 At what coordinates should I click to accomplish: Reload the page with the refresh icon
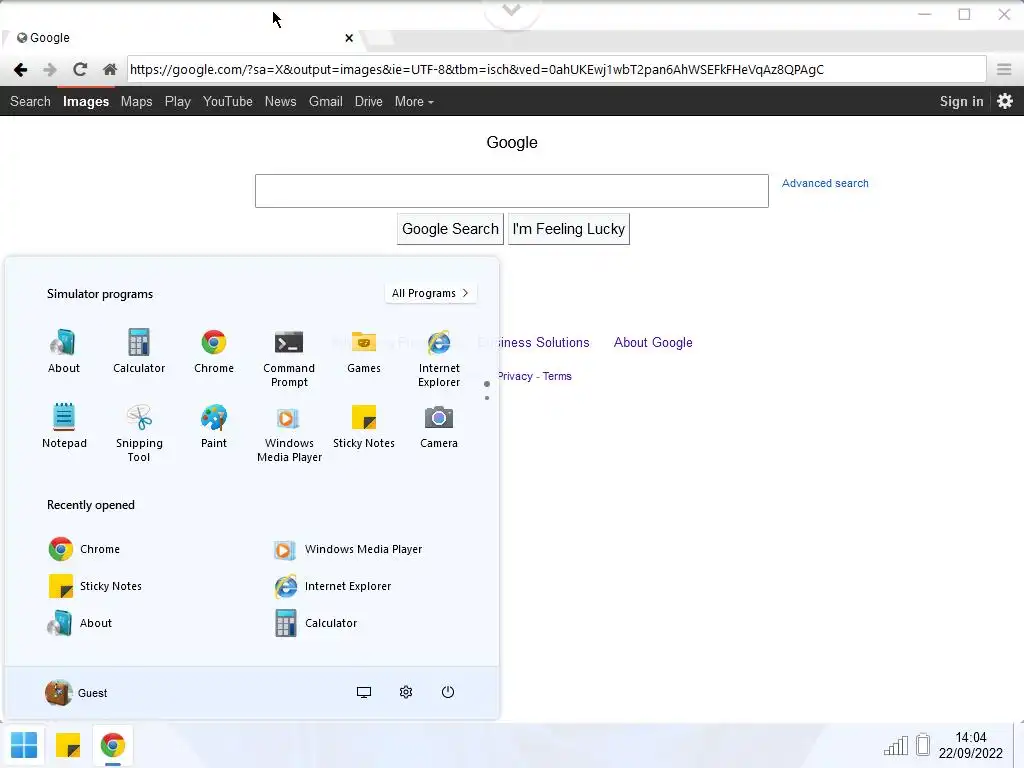coord(80,69)
